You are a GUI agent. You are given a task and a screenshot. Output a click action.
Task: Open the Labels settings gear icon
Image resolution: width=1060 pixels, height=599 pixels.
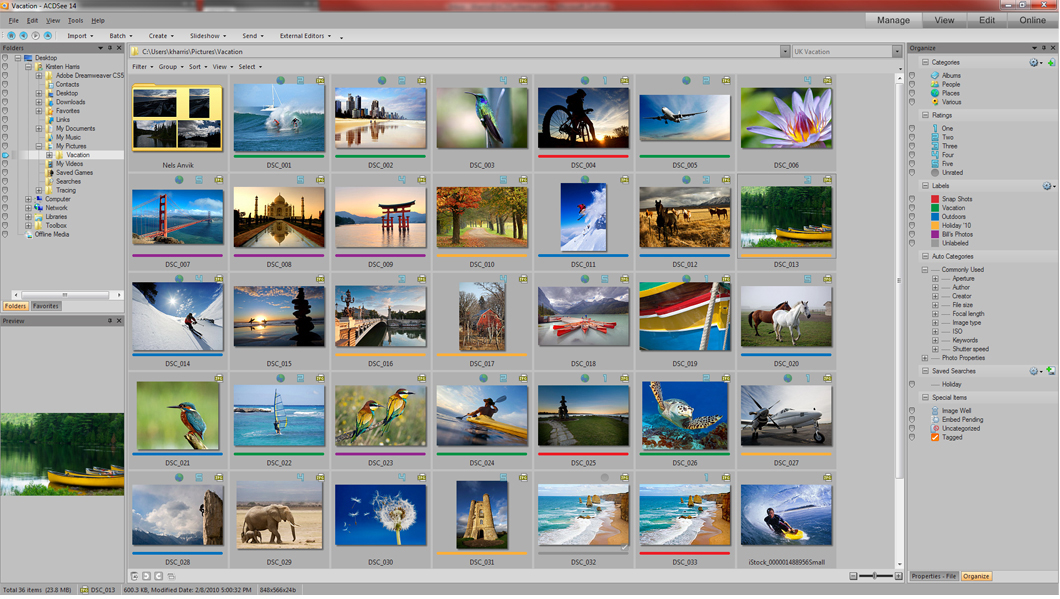click(x=1047, y=186)
